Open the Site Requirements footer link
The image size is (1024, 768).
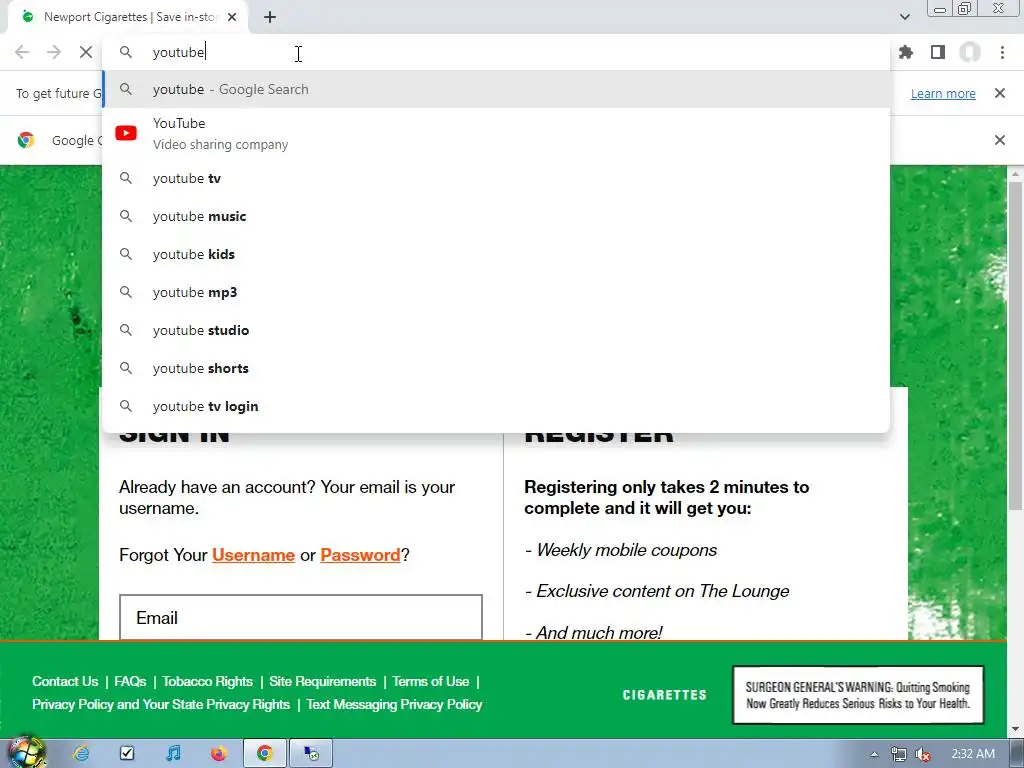[x=323, y=681]
